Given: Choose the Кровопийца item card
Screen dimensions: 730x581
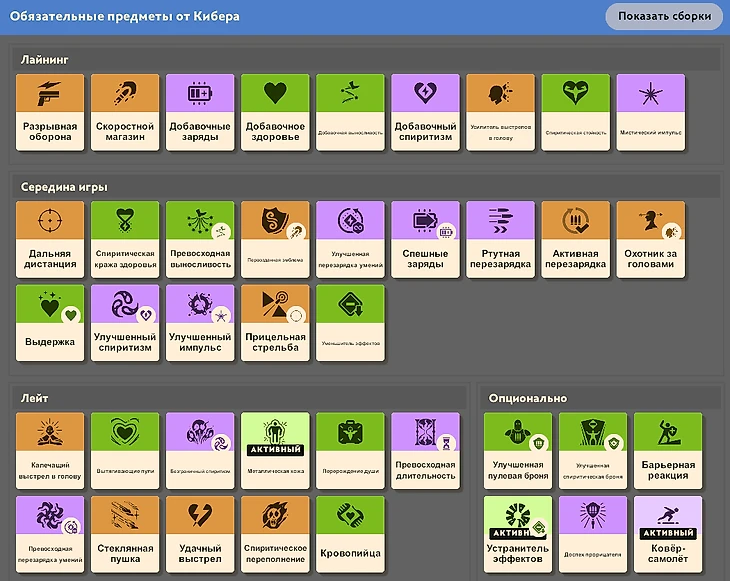Looking at the screenshot, I should (350, 536).
